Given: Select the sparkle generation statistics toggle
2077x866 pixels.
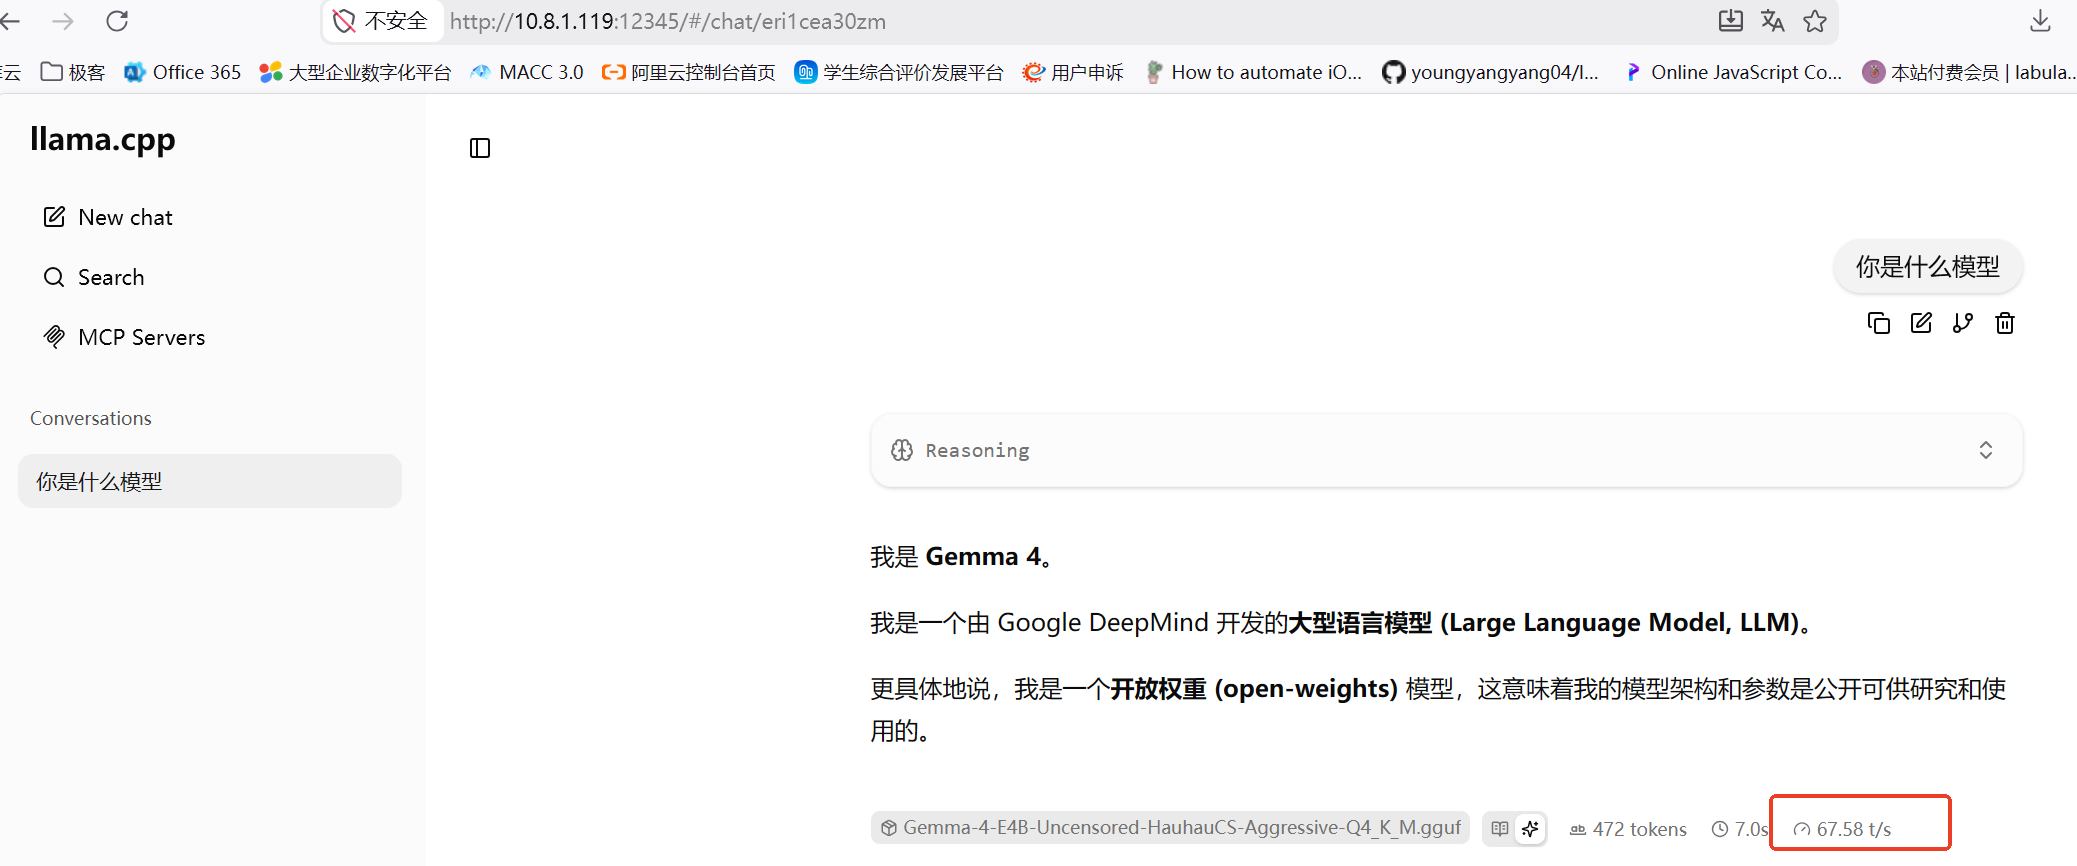Looking at the screenshot, I should tap(1530, 828).
